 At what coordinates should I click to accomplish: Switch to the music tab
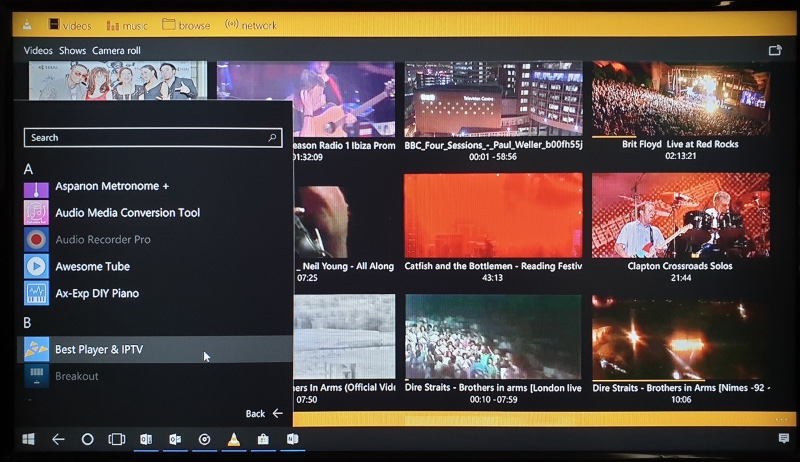tap(127, 25)
